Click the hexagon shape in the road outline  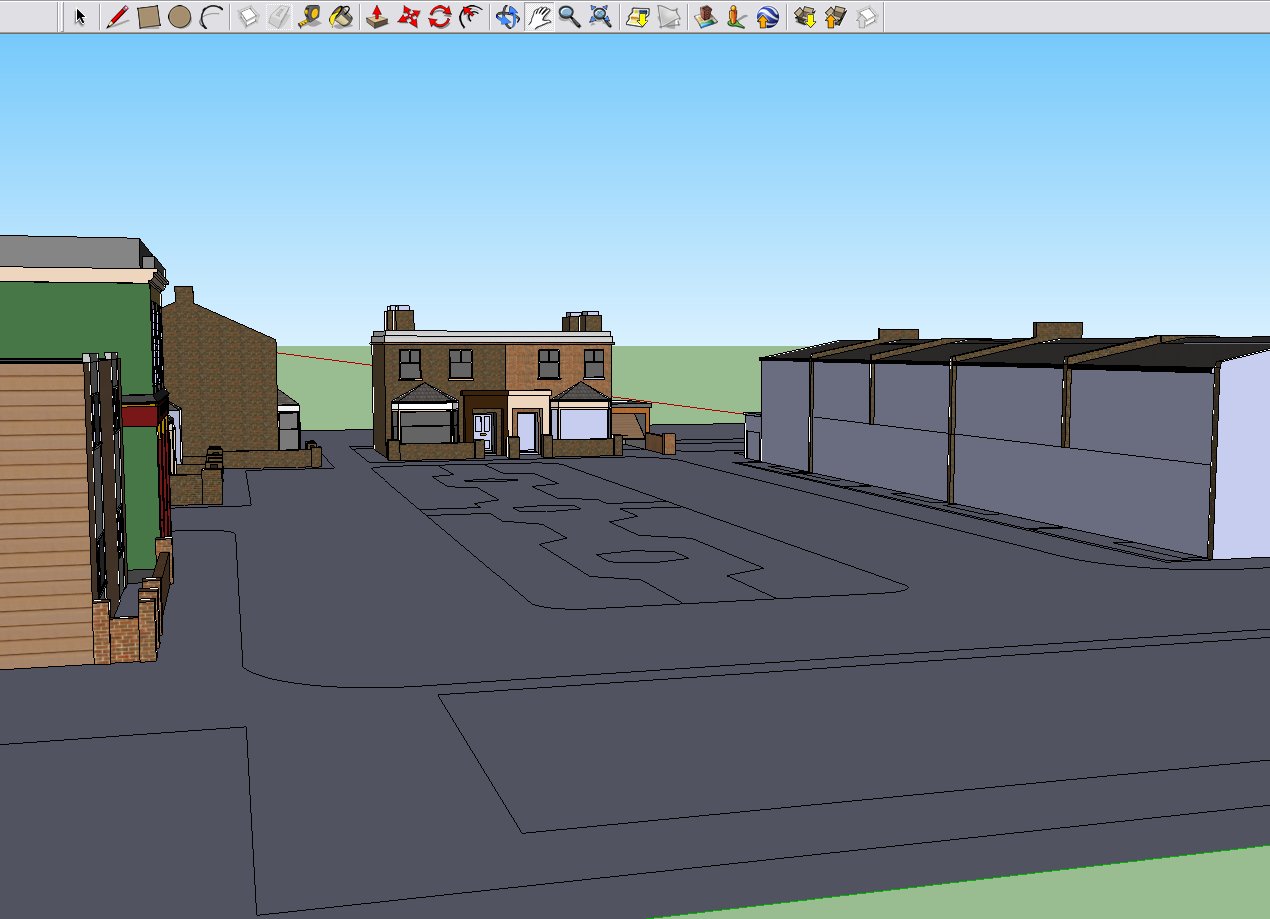[x=641, y=556]
